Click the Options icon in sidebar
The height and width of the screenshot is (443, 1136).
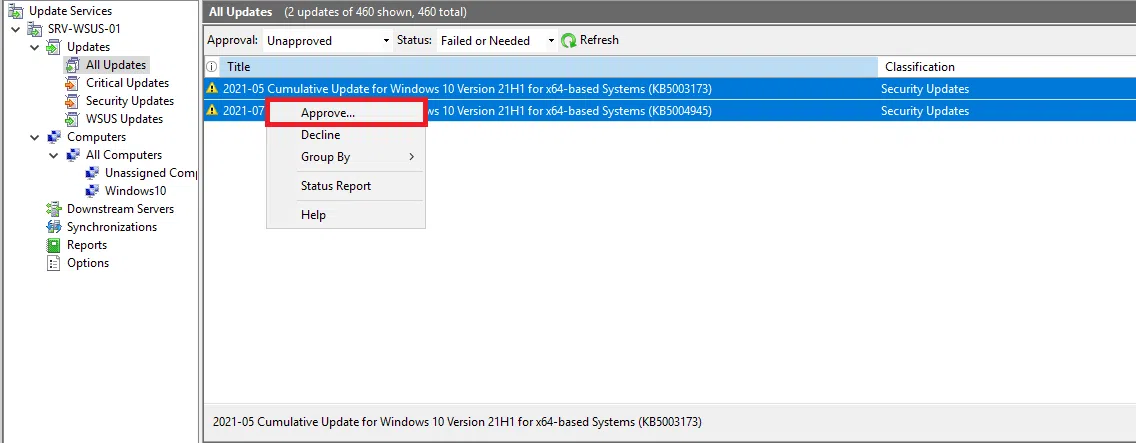[x=54, y=263]
